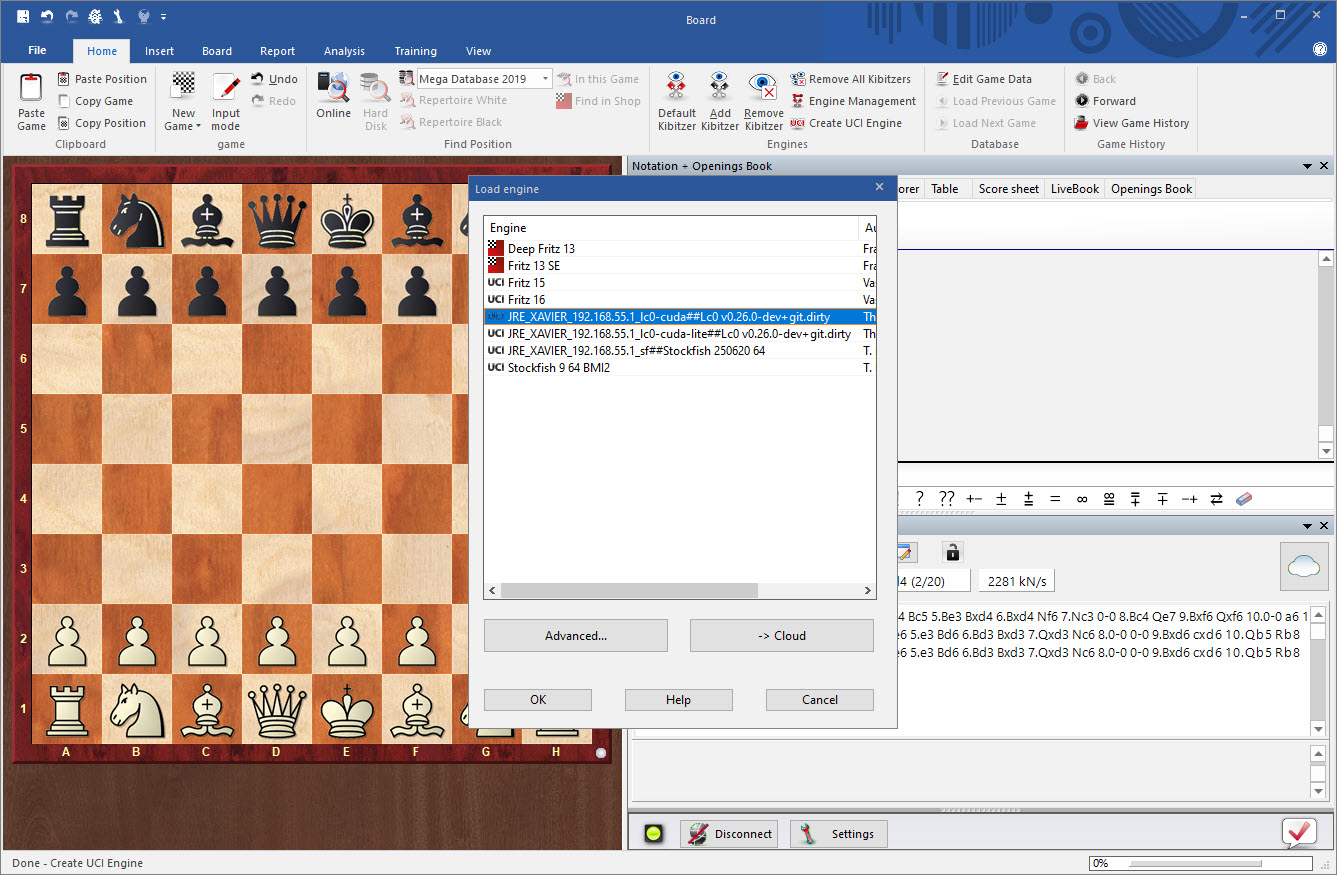Click the eraser annotation symbol
The width and height of the screenshot is (1337, 875).
pos(1244,499)
